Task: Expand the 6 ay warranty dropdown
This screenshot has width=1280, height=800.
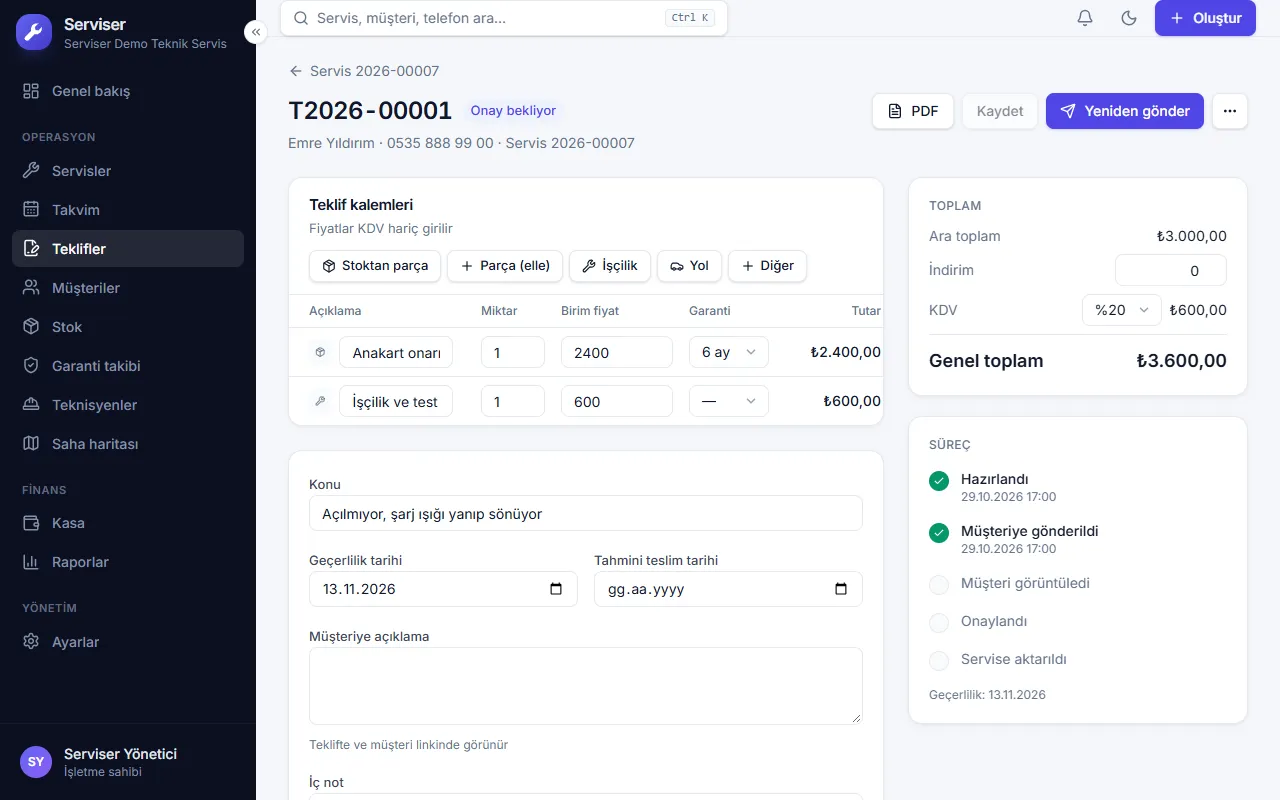Action: [x=729, y=352]
